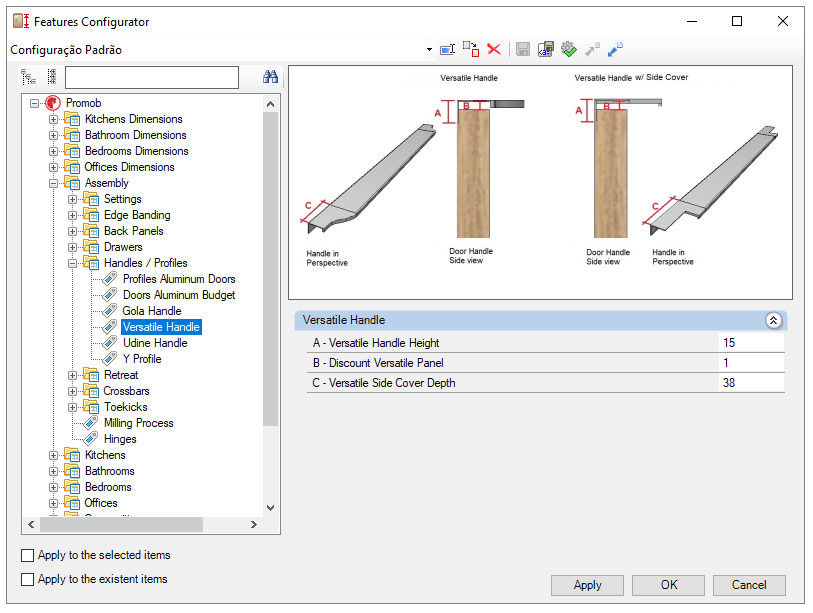The width and height of the screenshot is (813, 613).
Task: Select the Bedrooms tree item
Action: [x=108, y=487]
